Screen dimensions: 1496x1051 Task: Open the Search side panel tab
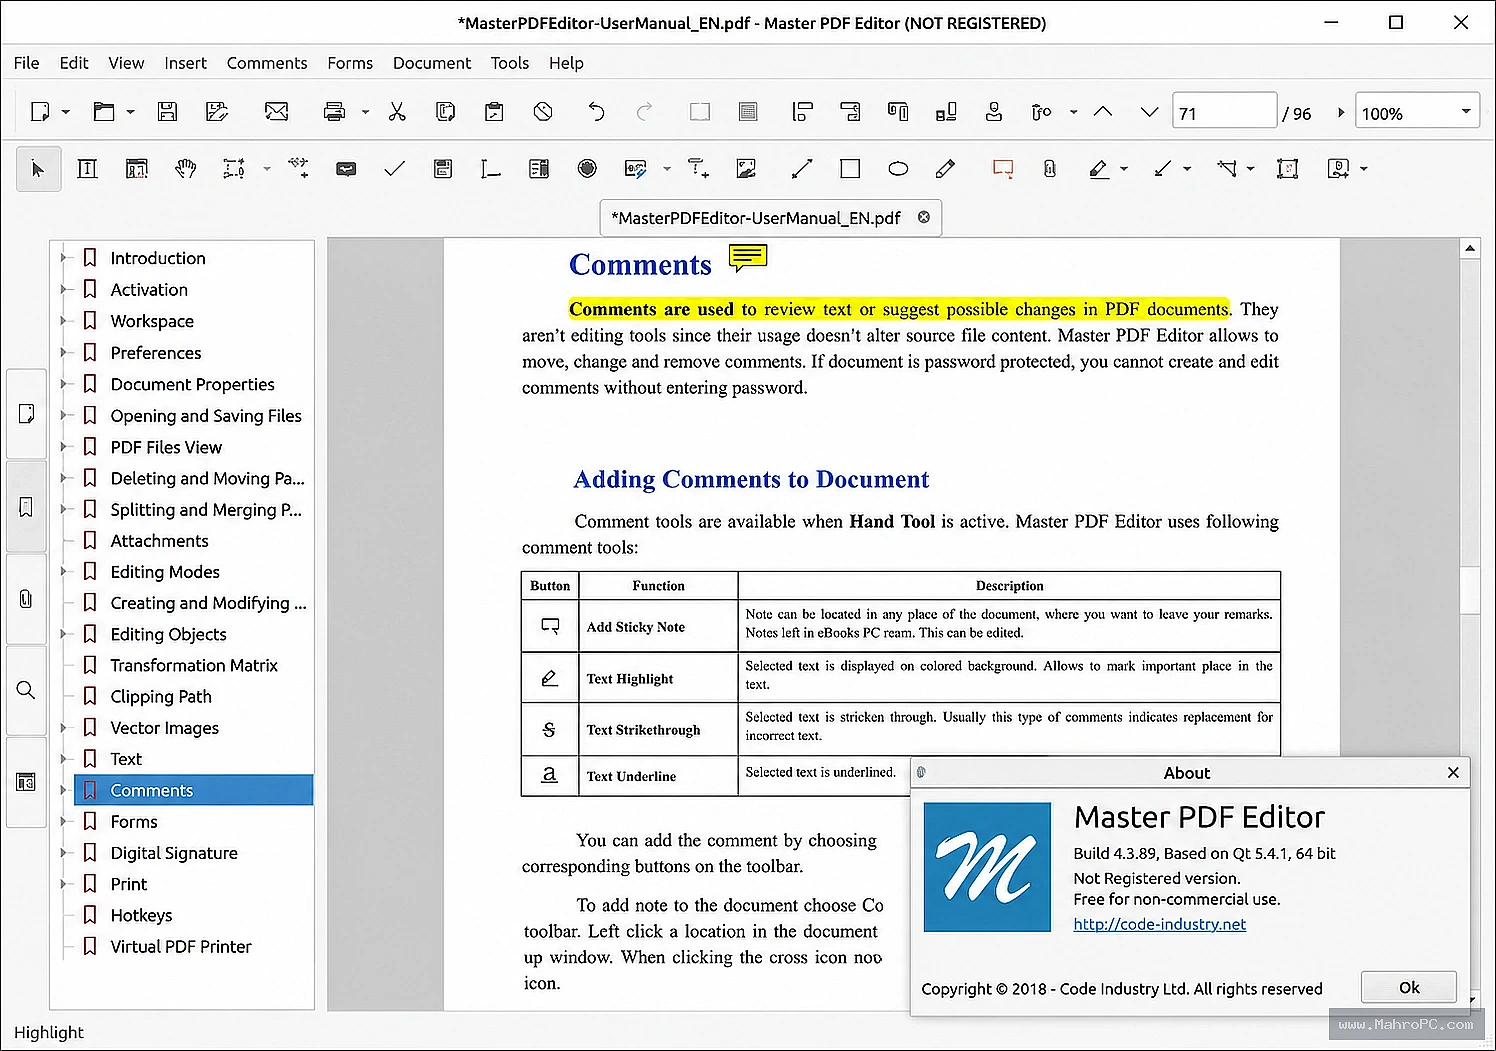[x=26, y=690]
